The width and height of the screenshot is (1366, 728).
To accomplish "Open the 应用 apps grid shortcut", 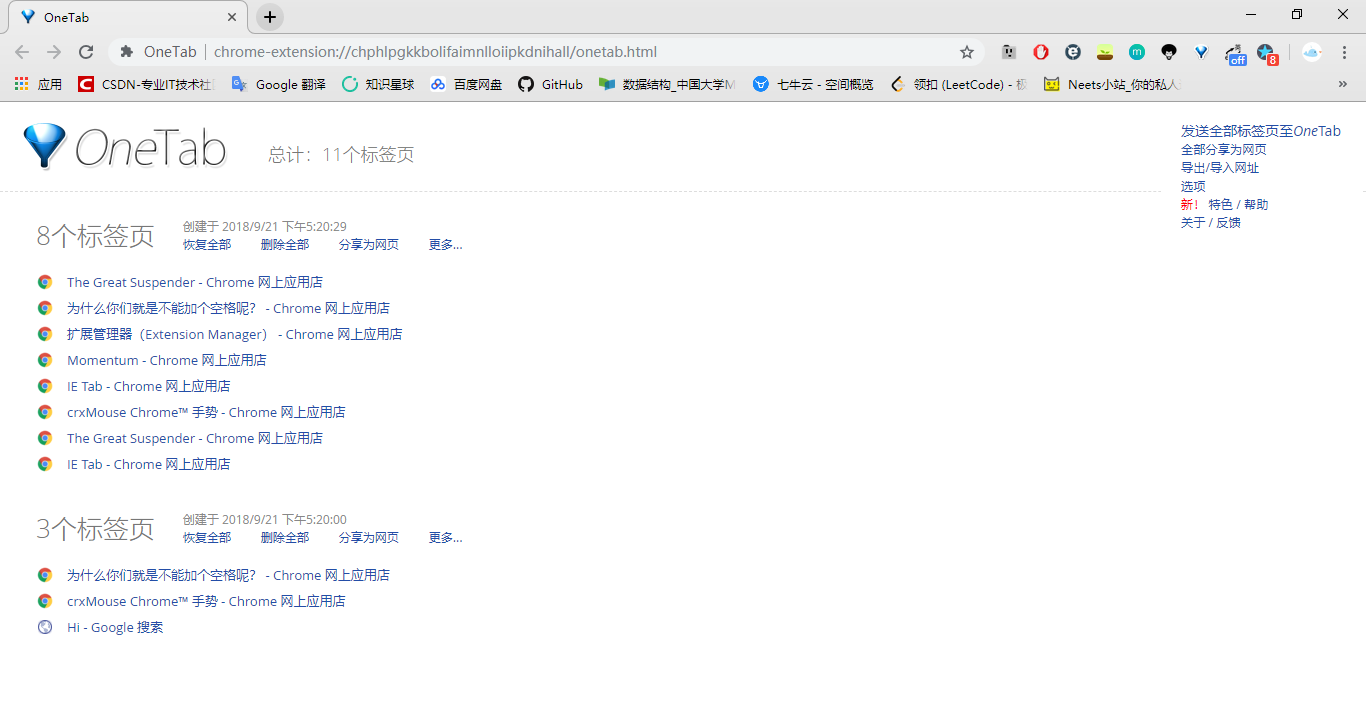I will [38, 85].
